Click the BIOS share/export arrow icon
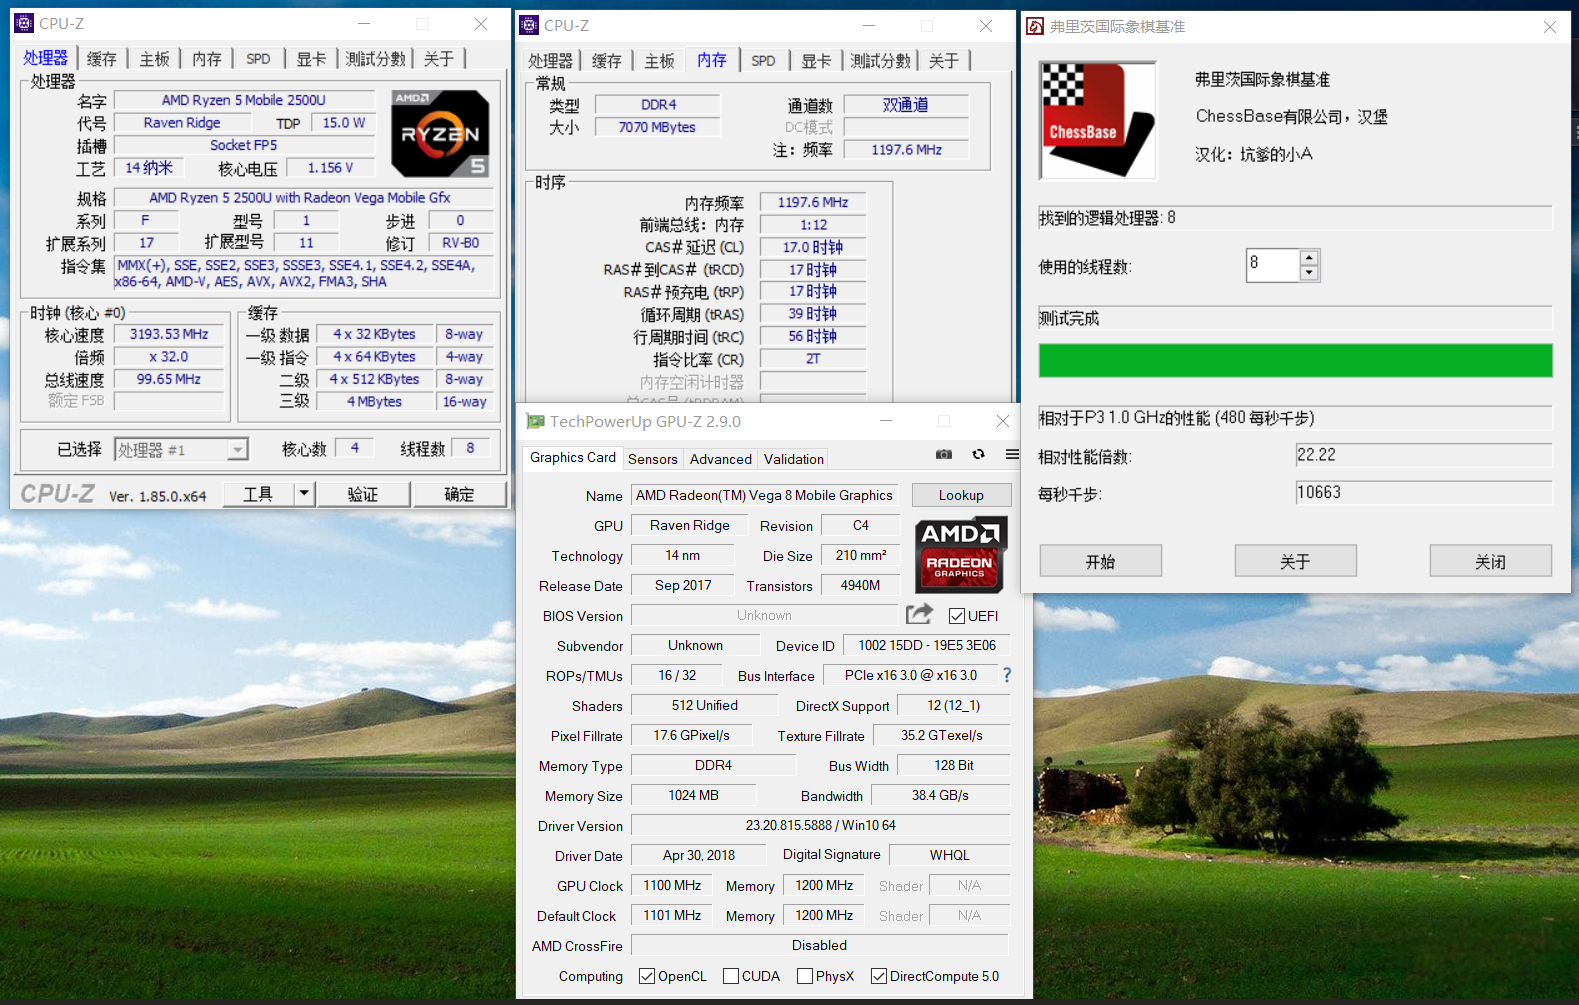 (x=919, y=614)
